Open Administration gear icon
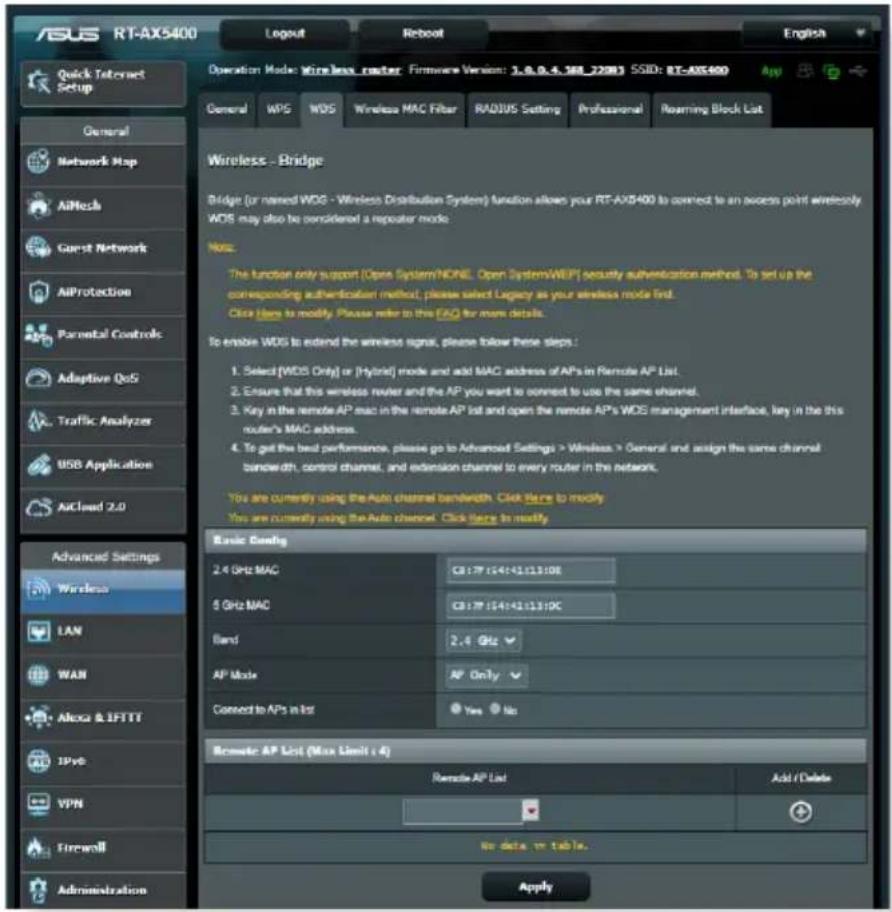Viewport: 892px width, 912px height. (x=38, y=890)
